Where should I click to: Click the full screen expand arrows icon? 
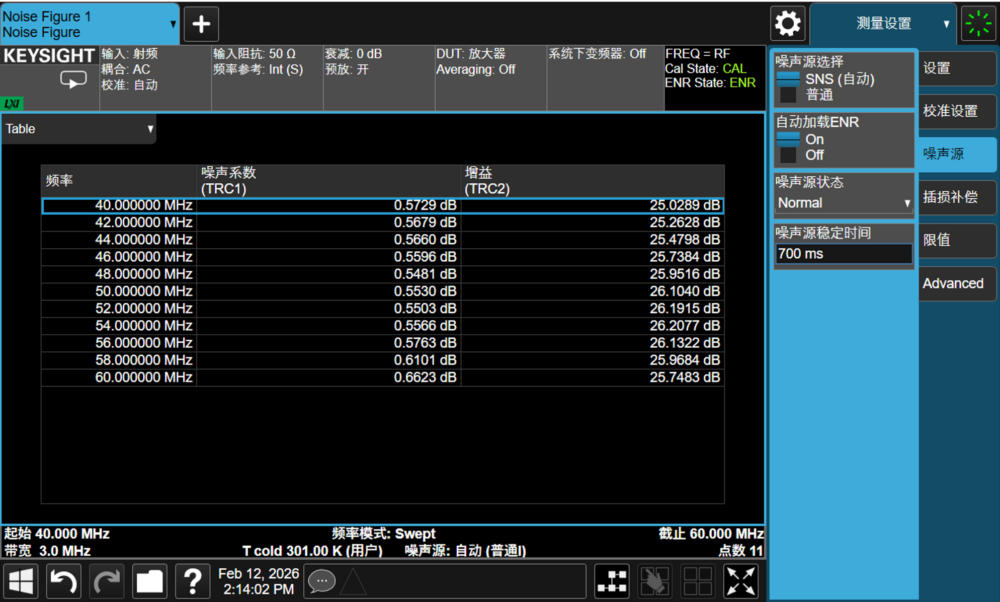pos(741,581)
